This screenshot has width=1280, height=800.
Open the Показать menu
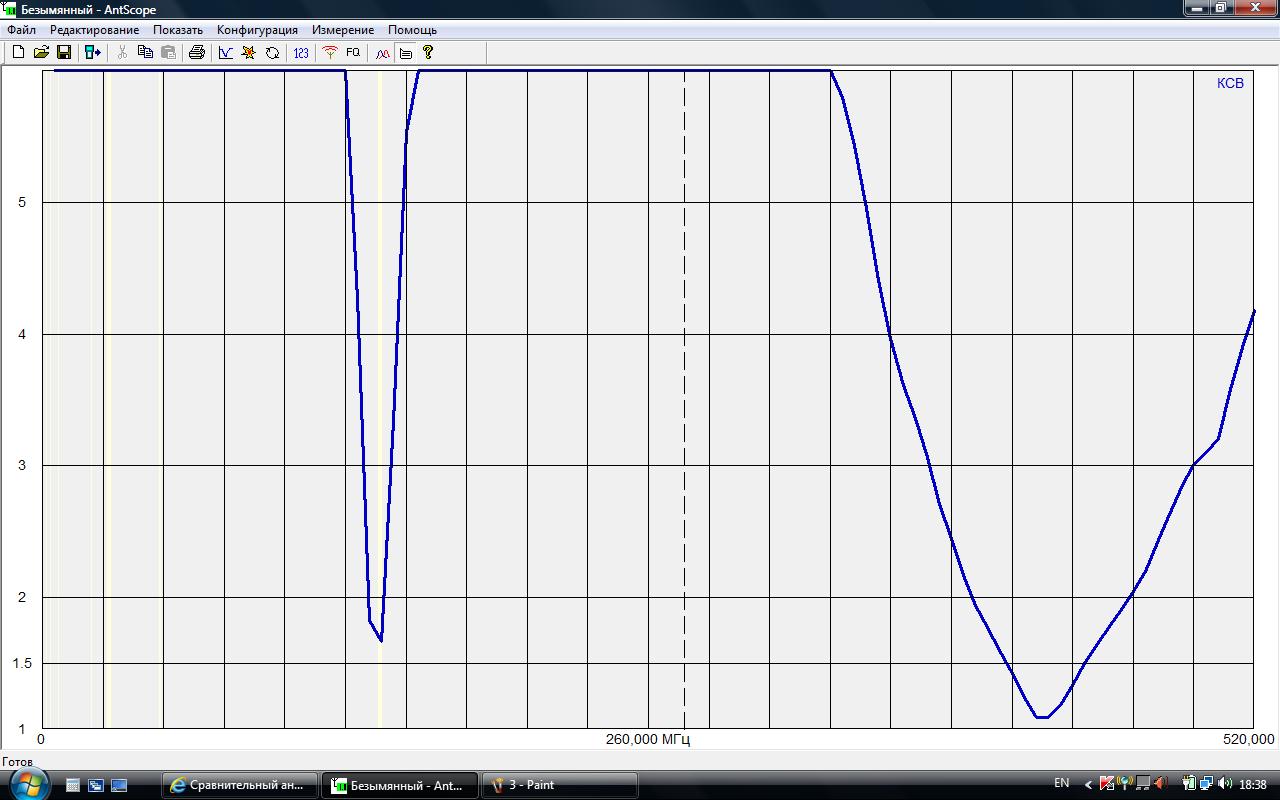coord(178,30)
